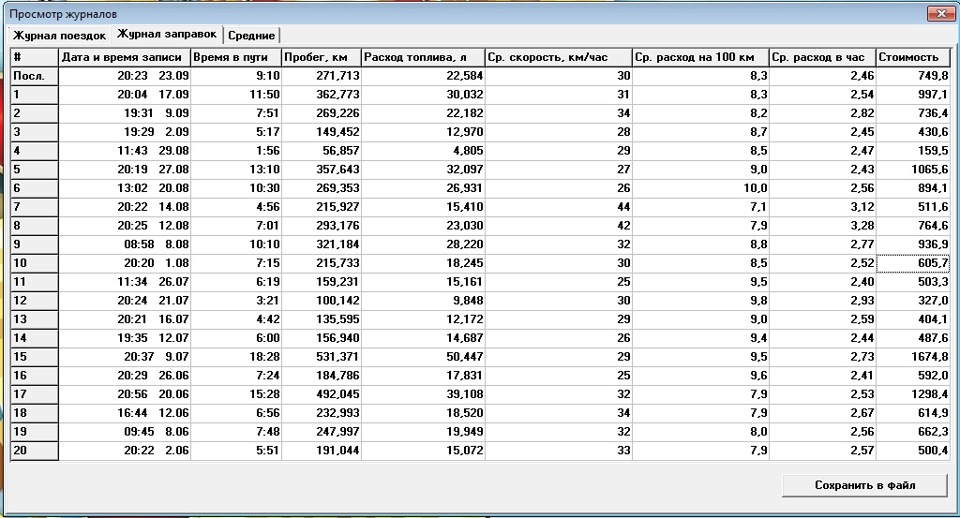Open the Средние tab
This screenshot has height=518, width=960.
251,36
